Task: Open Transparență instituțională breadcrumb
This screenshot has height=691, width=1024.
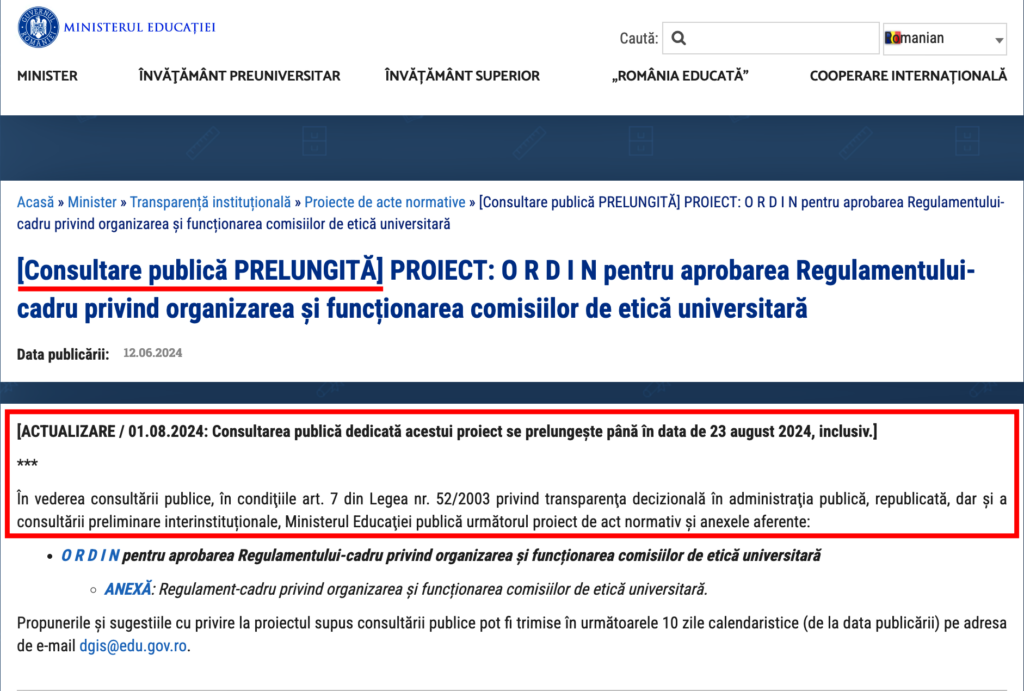Action: pyautogui.click(x=210, y=202)
